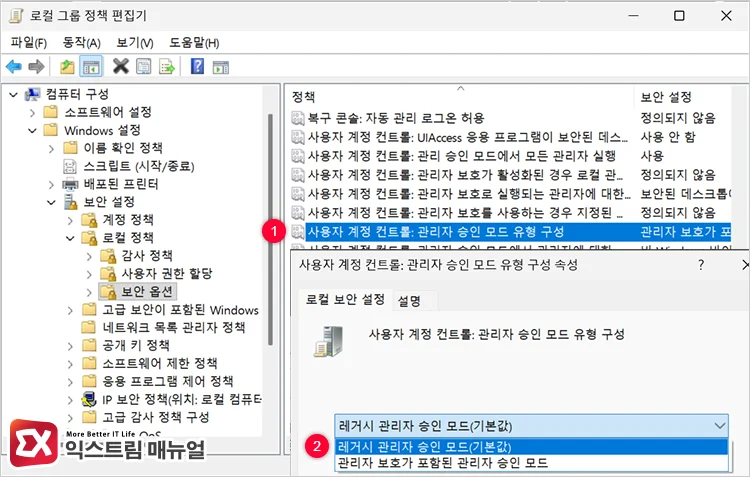This screenshot has height=477, width=750.
Task: Click the IP 보안 정책 icon
Action: (x=89, y=399)
